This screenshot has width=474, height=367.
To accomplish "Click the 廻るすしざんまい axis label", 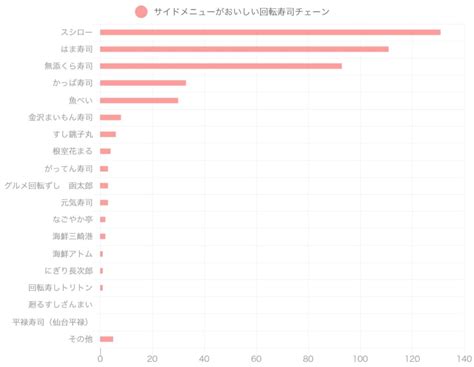I will 60,305.
